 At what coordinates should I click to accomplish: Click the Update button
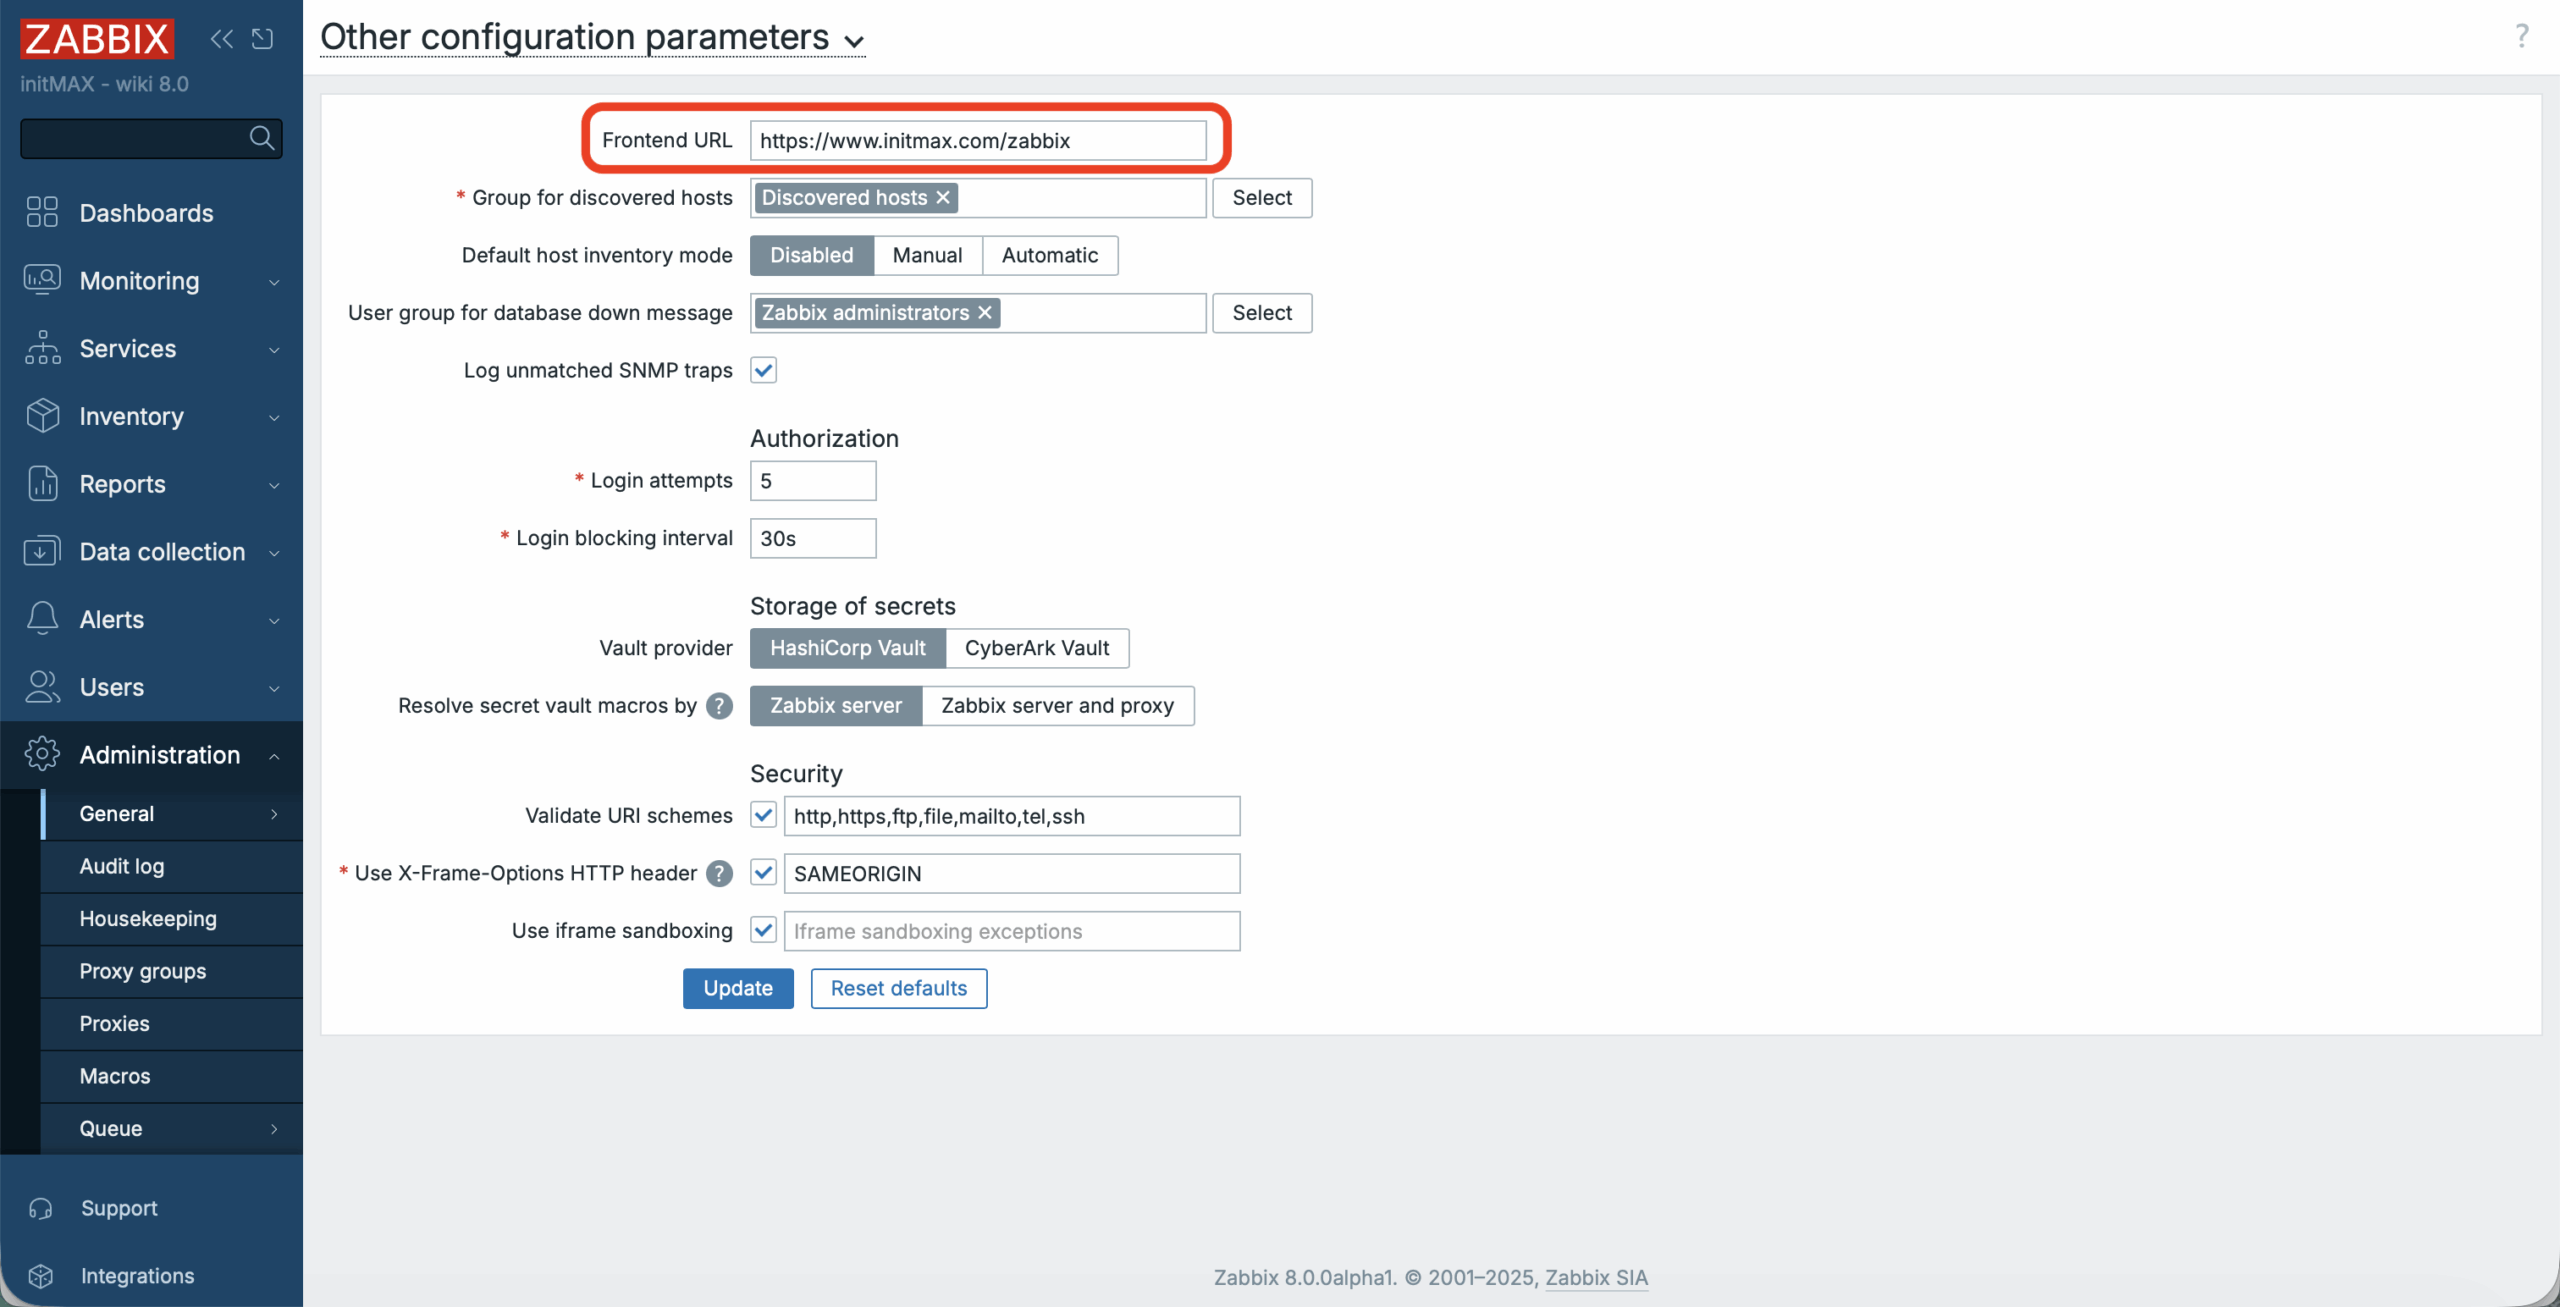(738, 988)
